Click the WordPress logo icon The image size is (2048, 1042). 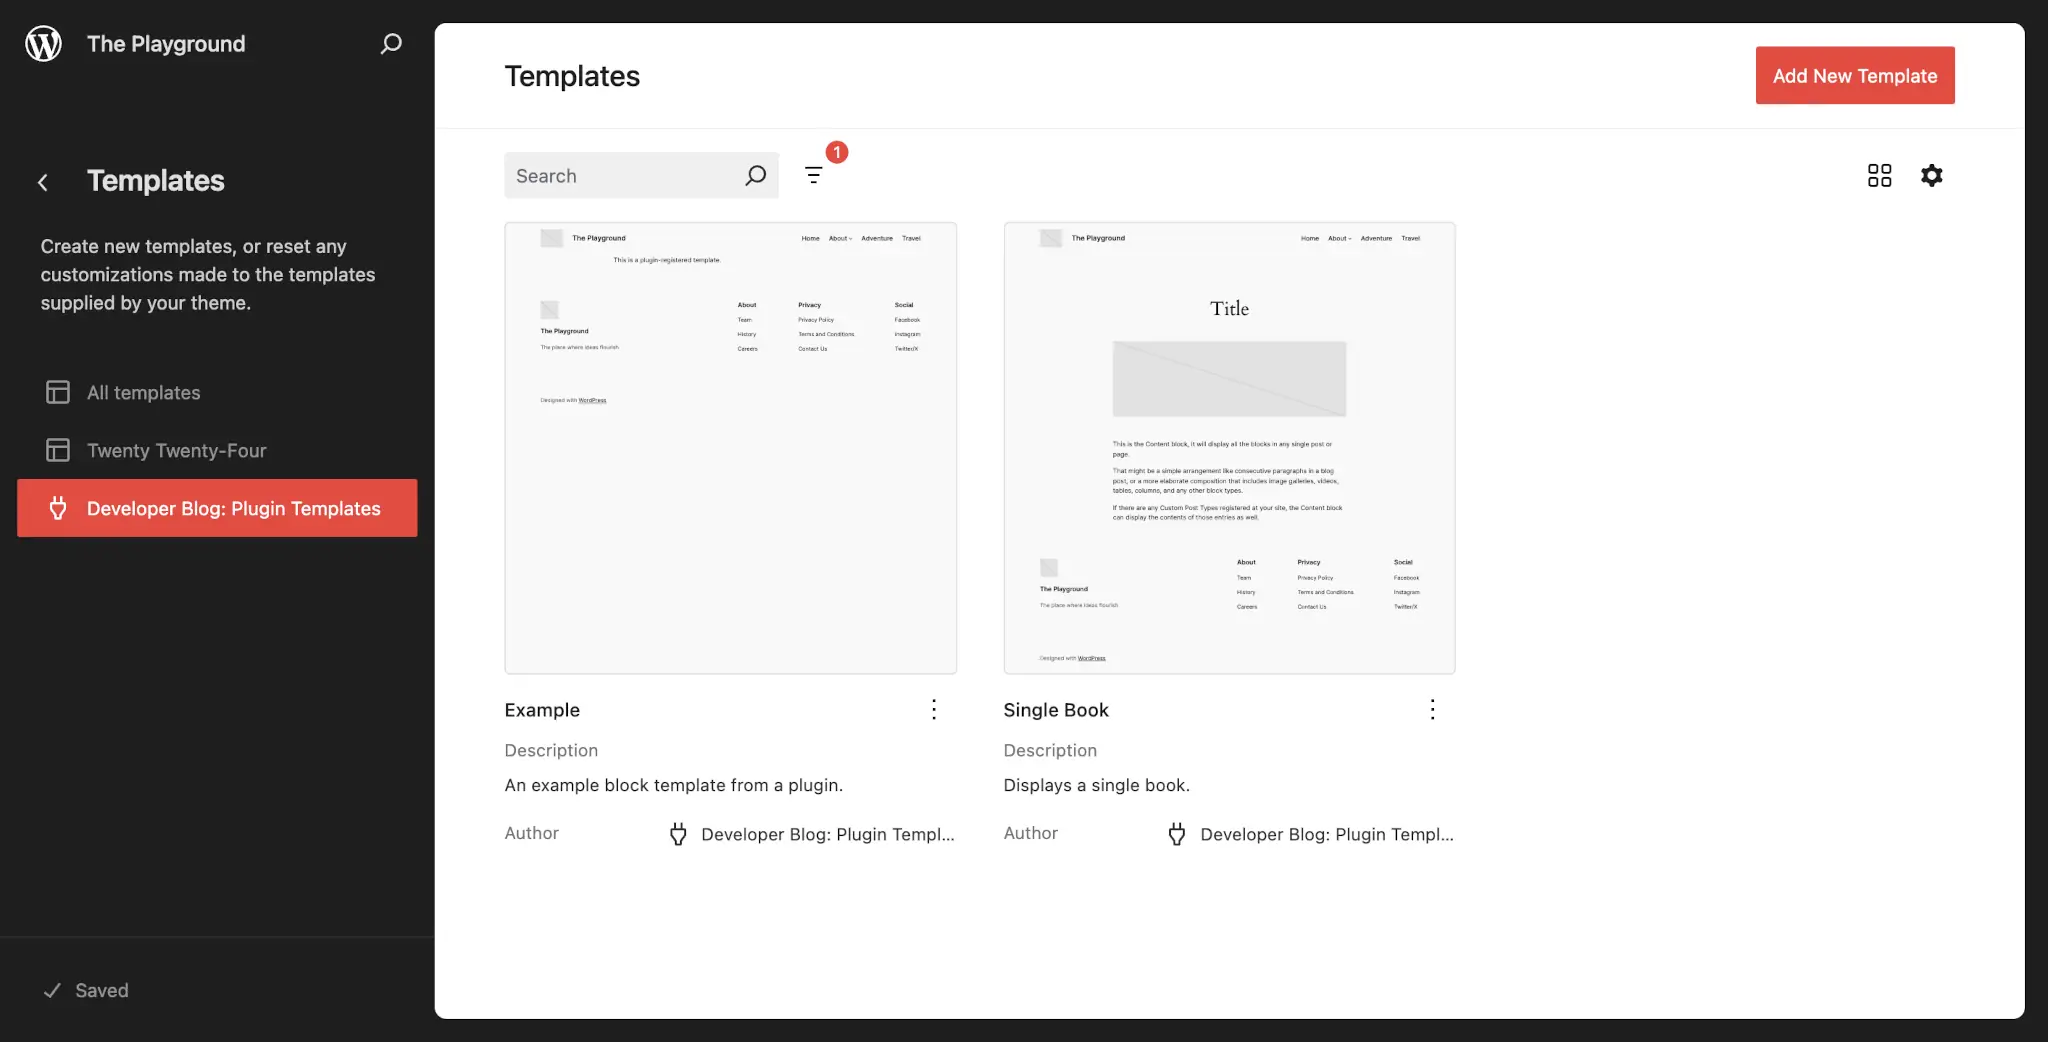pos(43,44)
